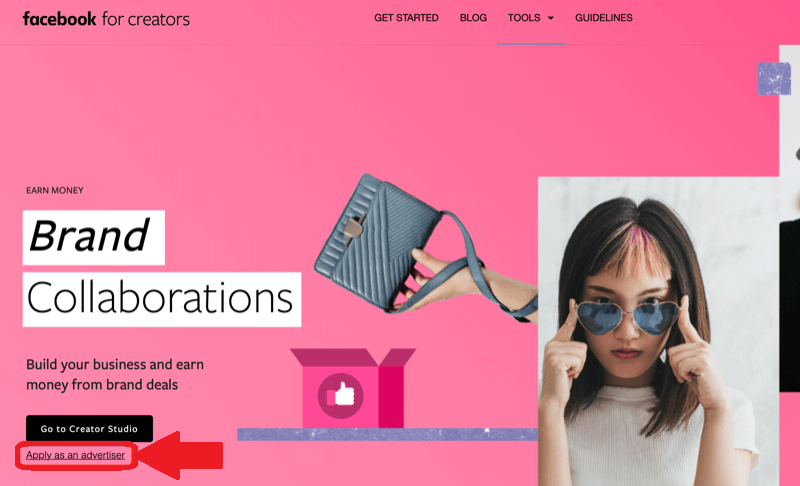Follow the Apply as an advertiser link
The height and width of the screenshot is (486, 800).
(76, 455)
